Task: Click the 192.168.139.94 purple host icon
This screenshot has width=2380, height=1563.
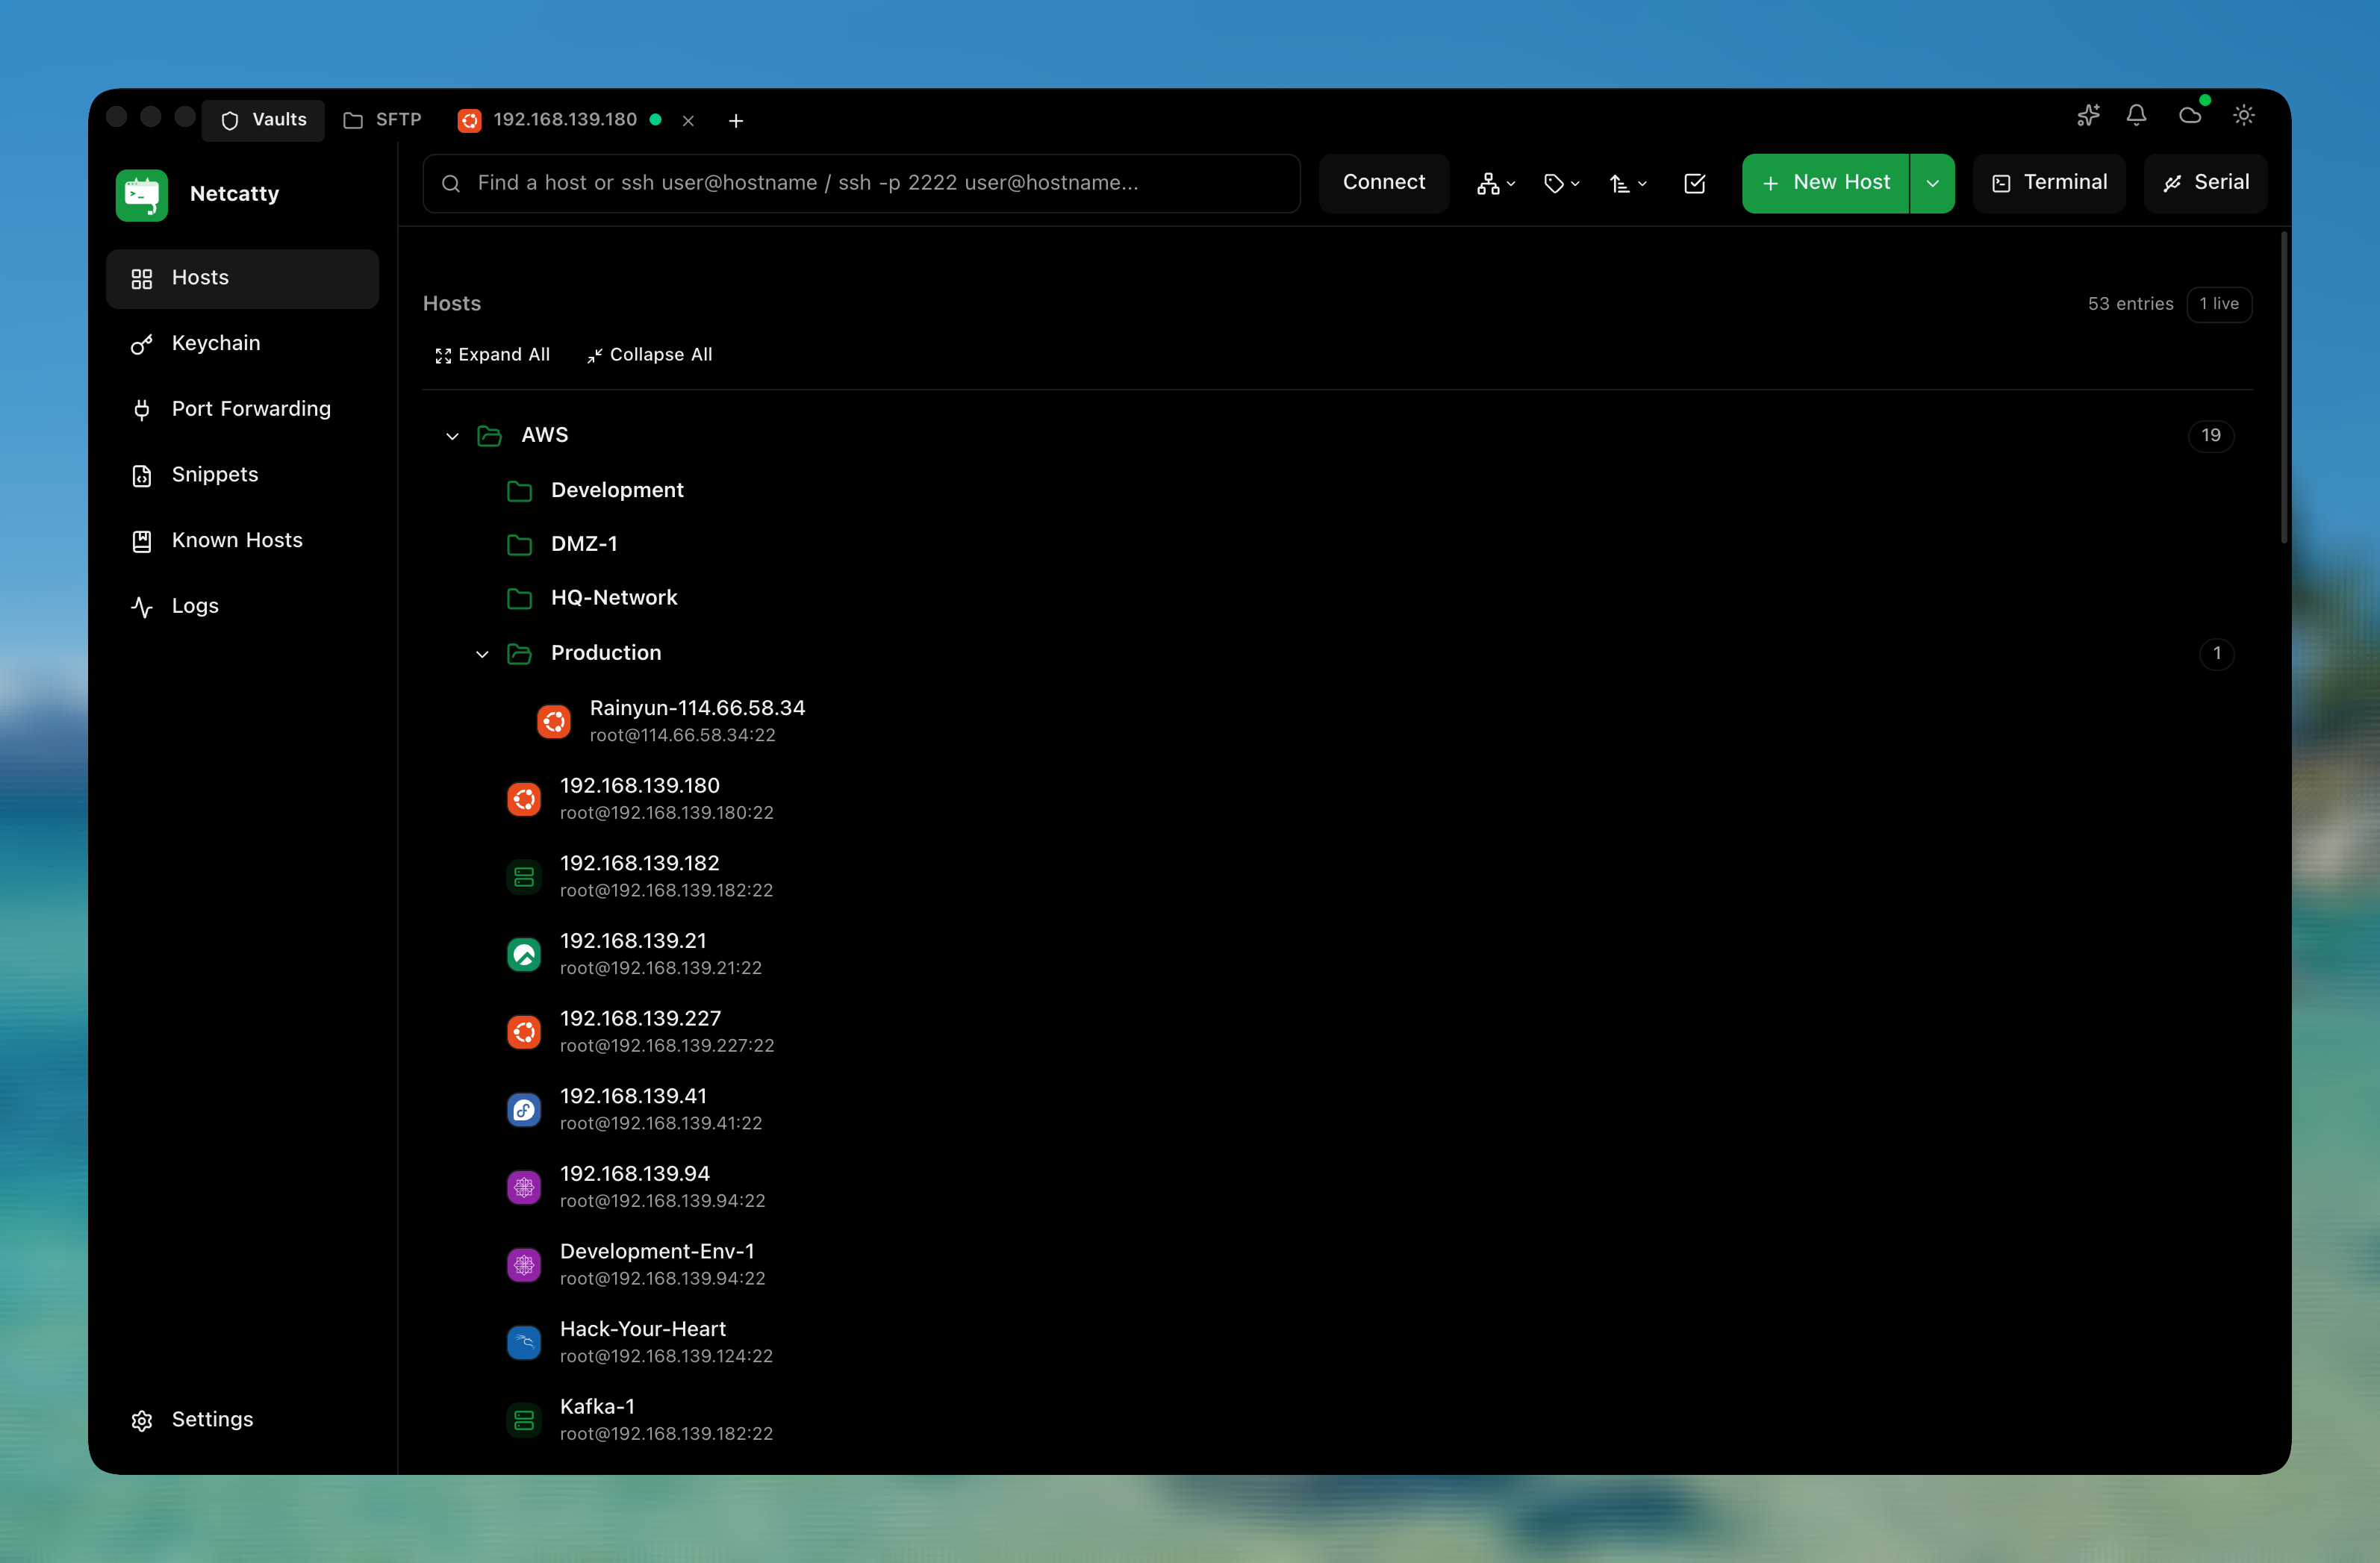Action: point(524,1188)
